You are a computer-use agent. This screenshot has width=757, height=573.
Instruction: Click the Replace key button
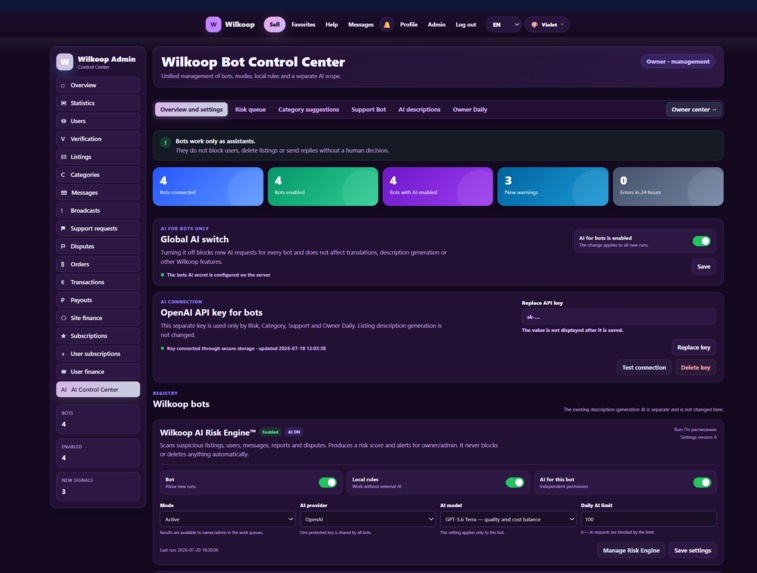tap(693, 348)
